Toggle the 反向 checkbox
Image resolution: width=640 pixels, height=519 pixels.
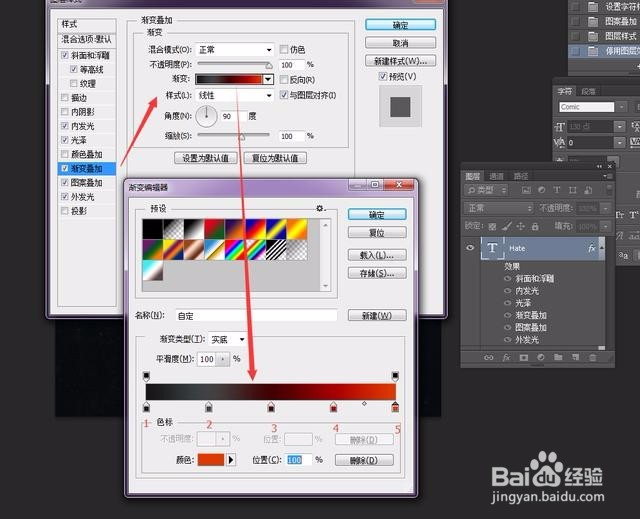click(x=284, y=80)
